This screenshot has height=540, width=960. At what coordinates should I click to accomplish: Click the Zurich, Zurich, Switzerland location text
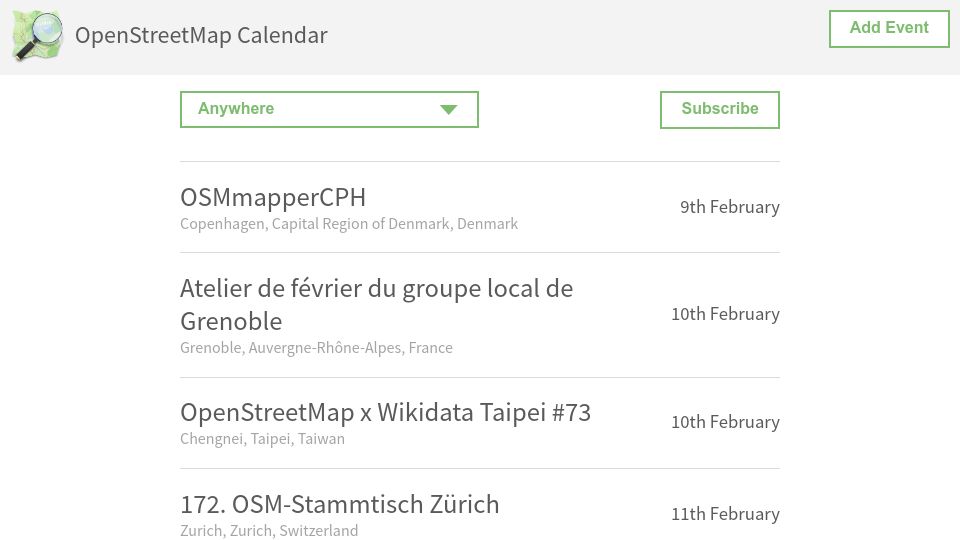coord(269,530)
